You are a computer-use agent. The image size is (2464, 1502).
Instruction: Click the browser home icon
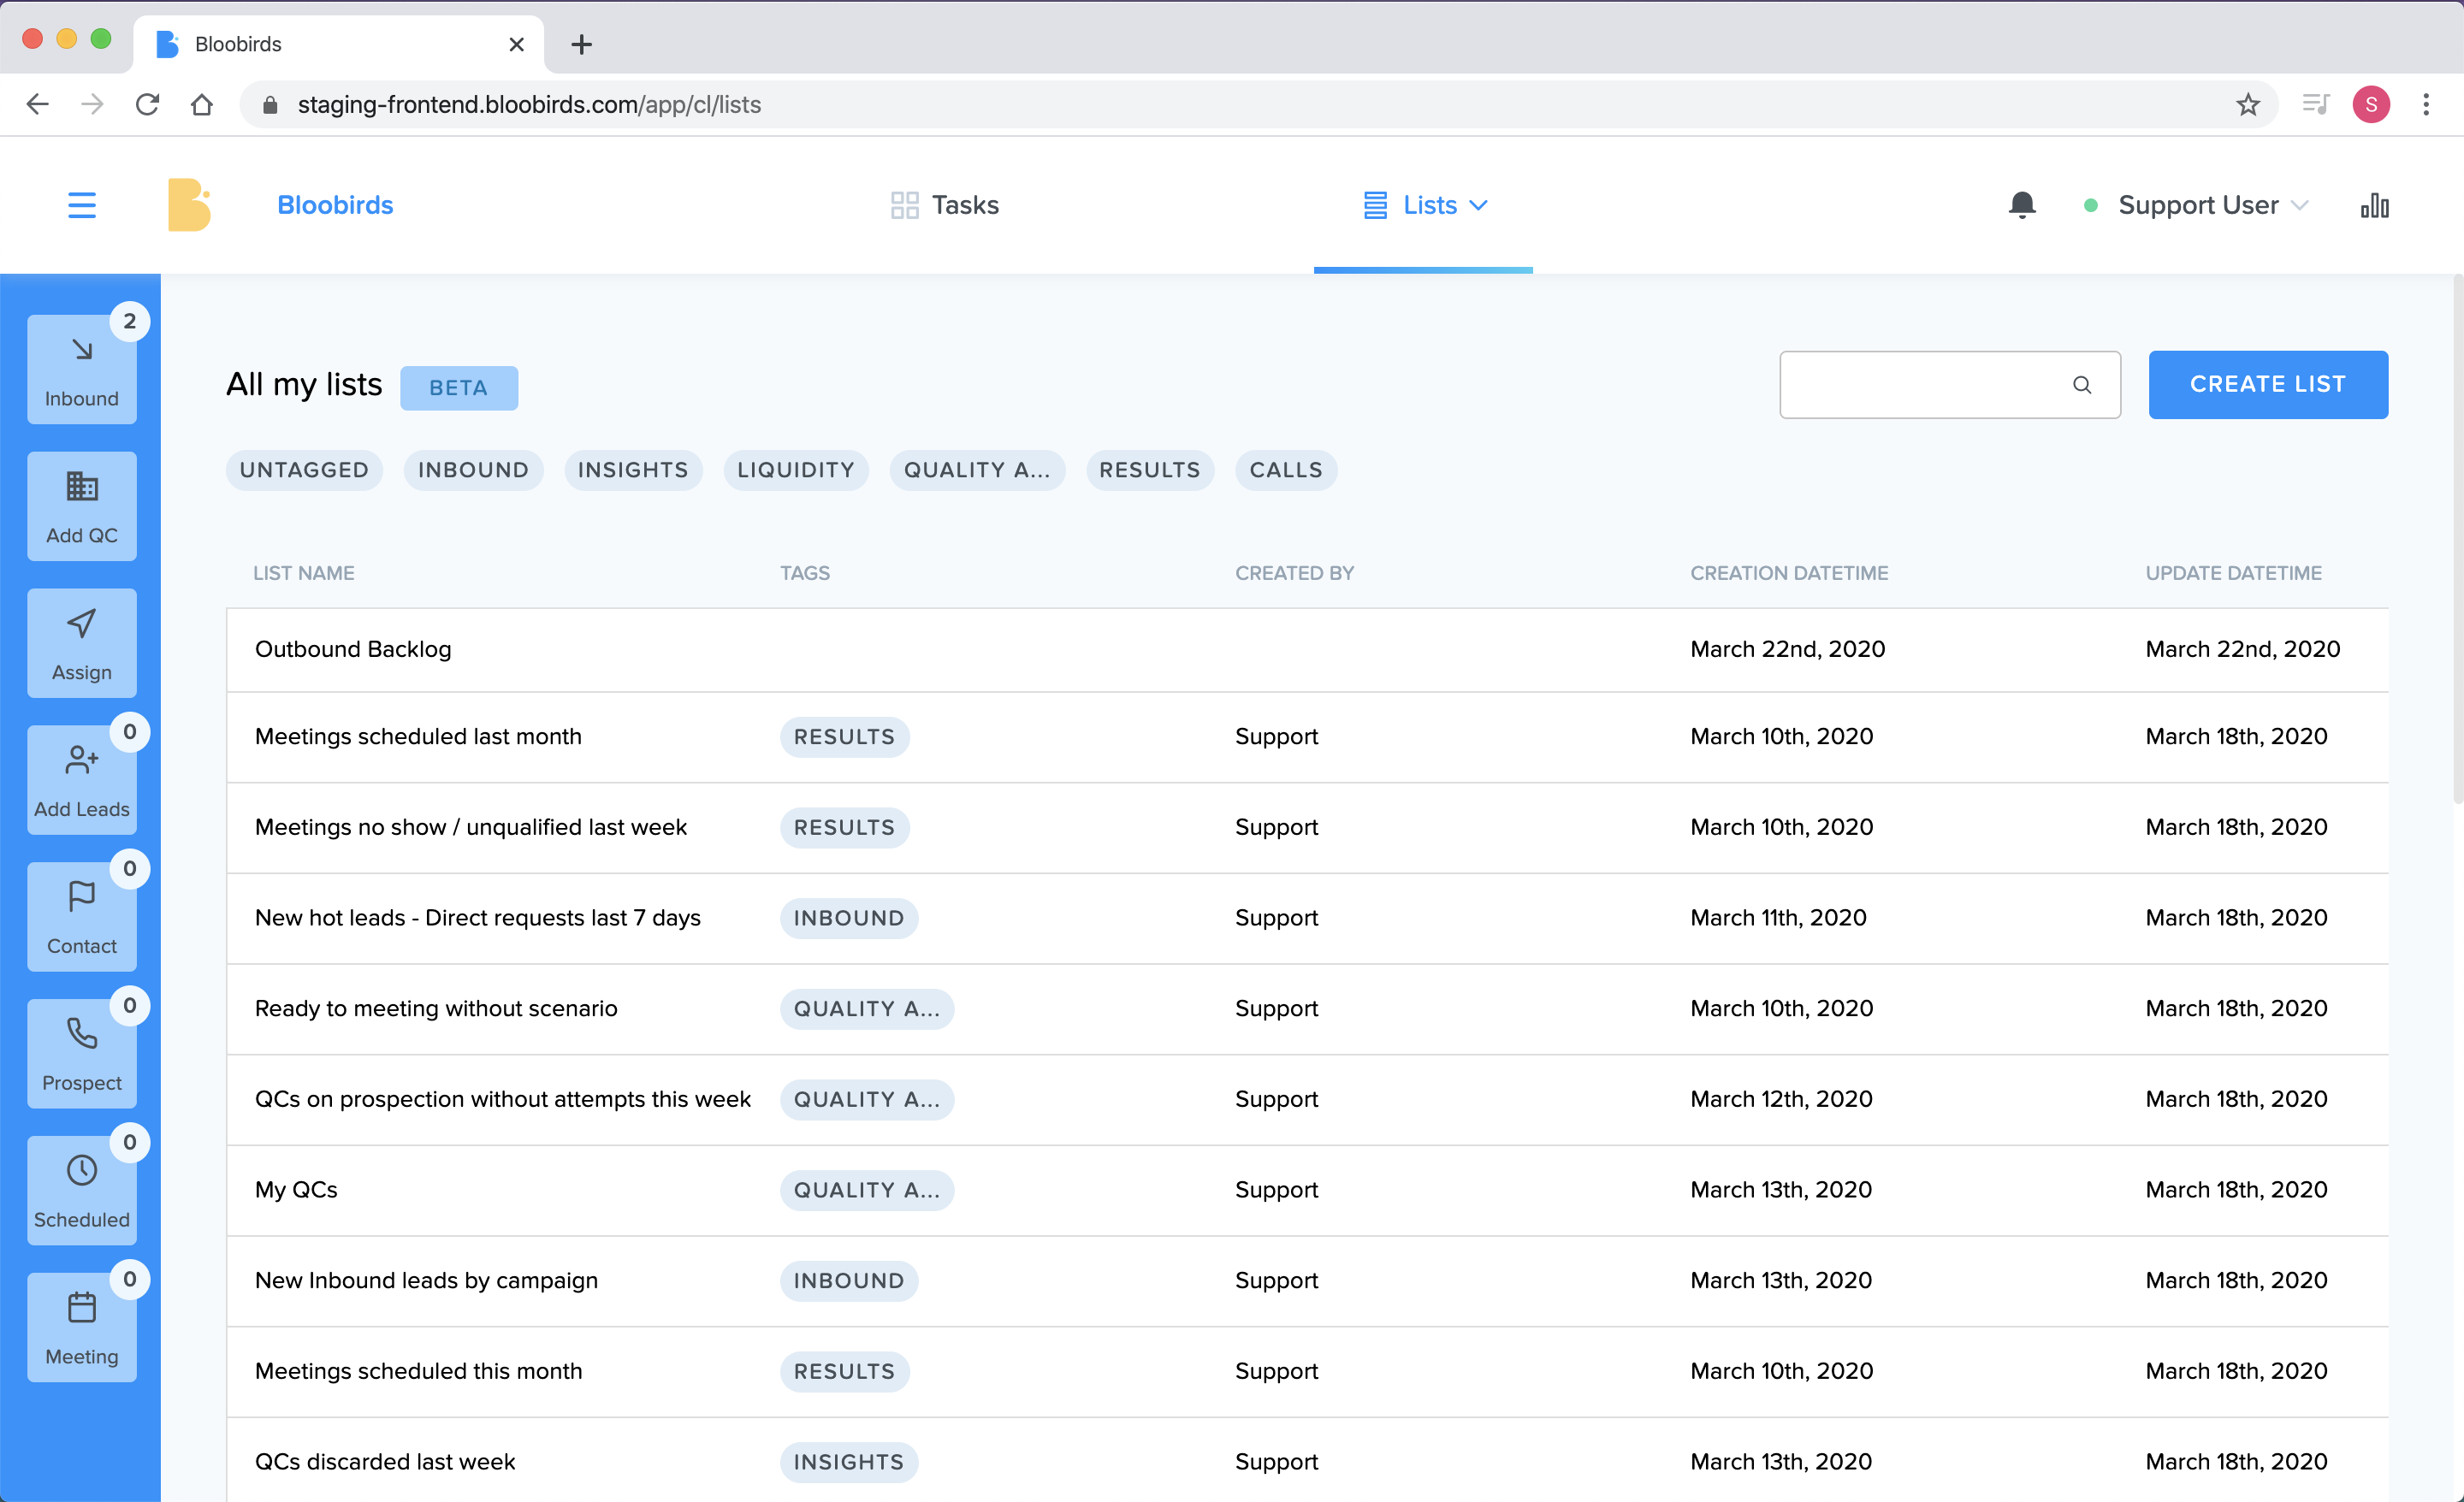tap(202, 104)
